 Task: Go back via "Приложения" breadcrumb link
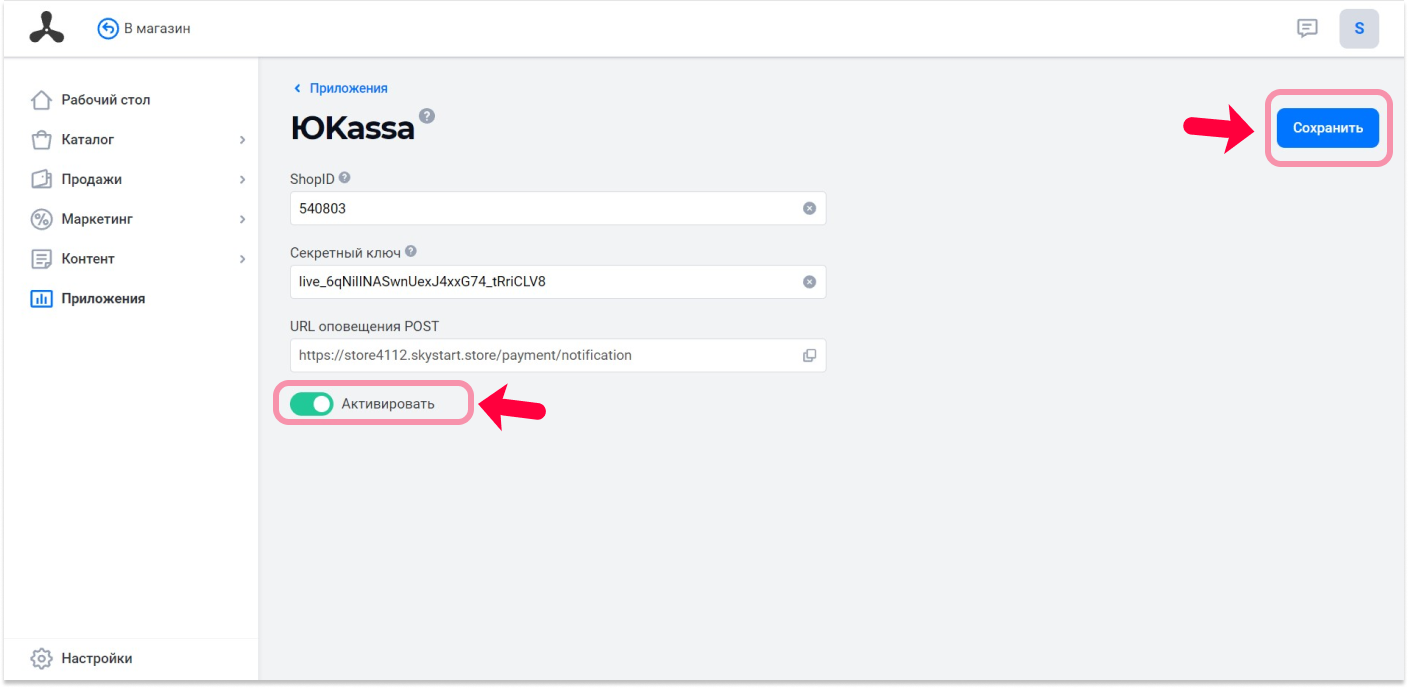point(349,88)
